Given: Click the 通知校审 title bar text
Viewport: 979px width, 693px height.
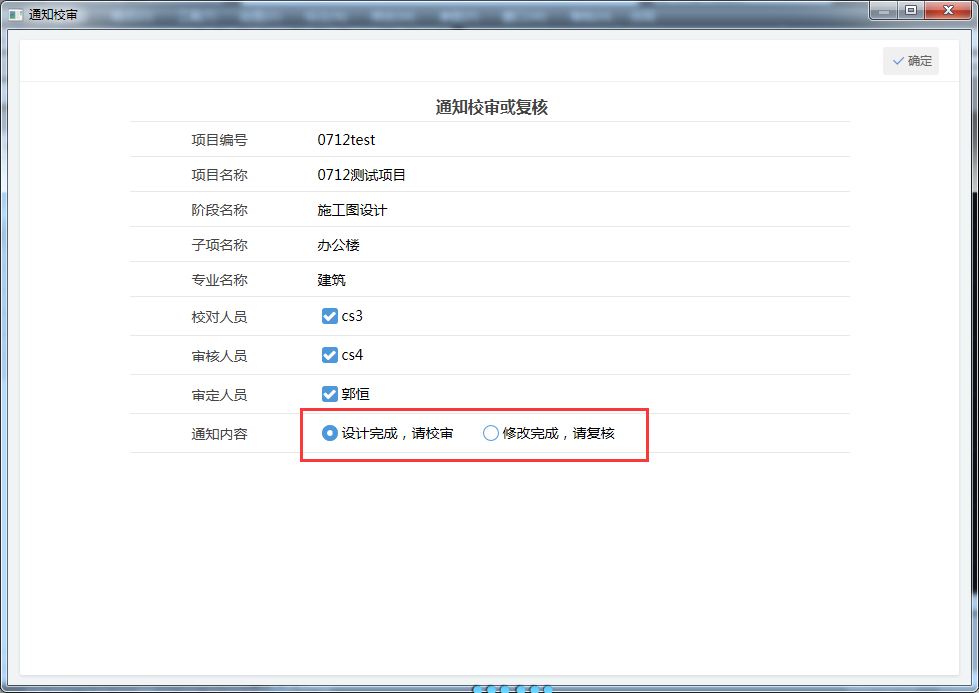Looking at the screenshot, I should [x=53, y=15].
